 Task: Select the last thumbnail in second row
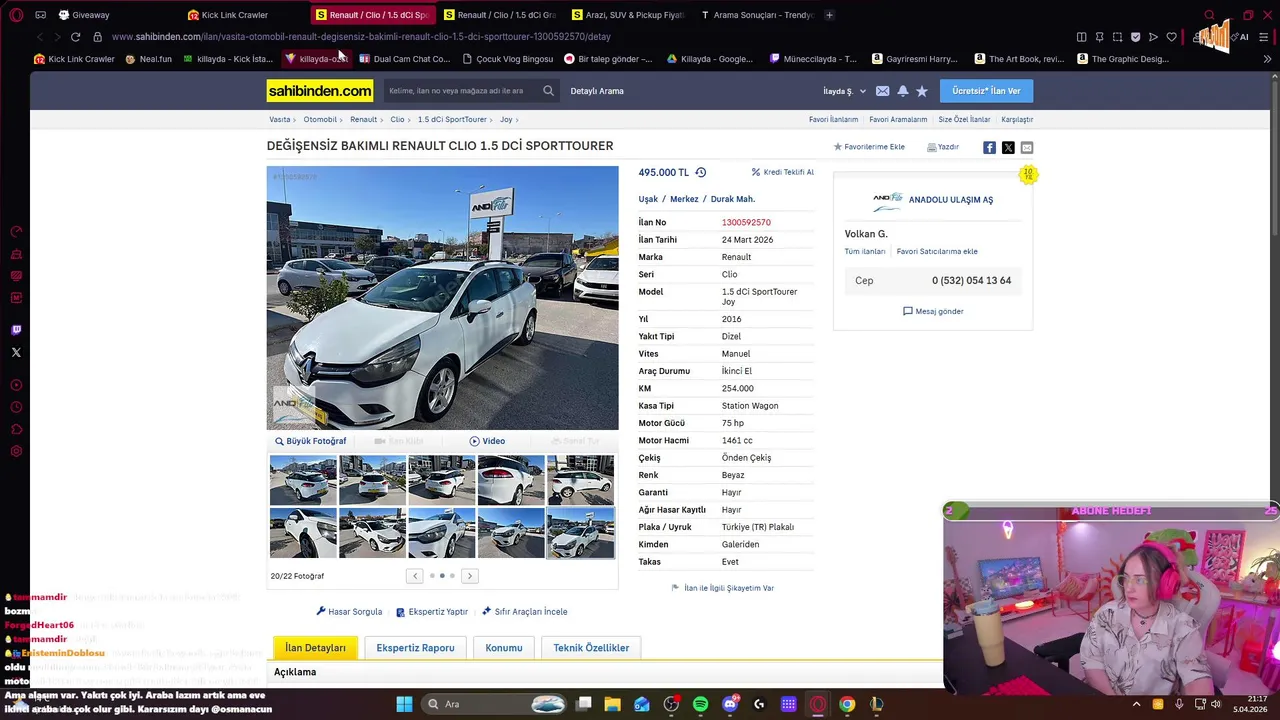coord(580,533)
